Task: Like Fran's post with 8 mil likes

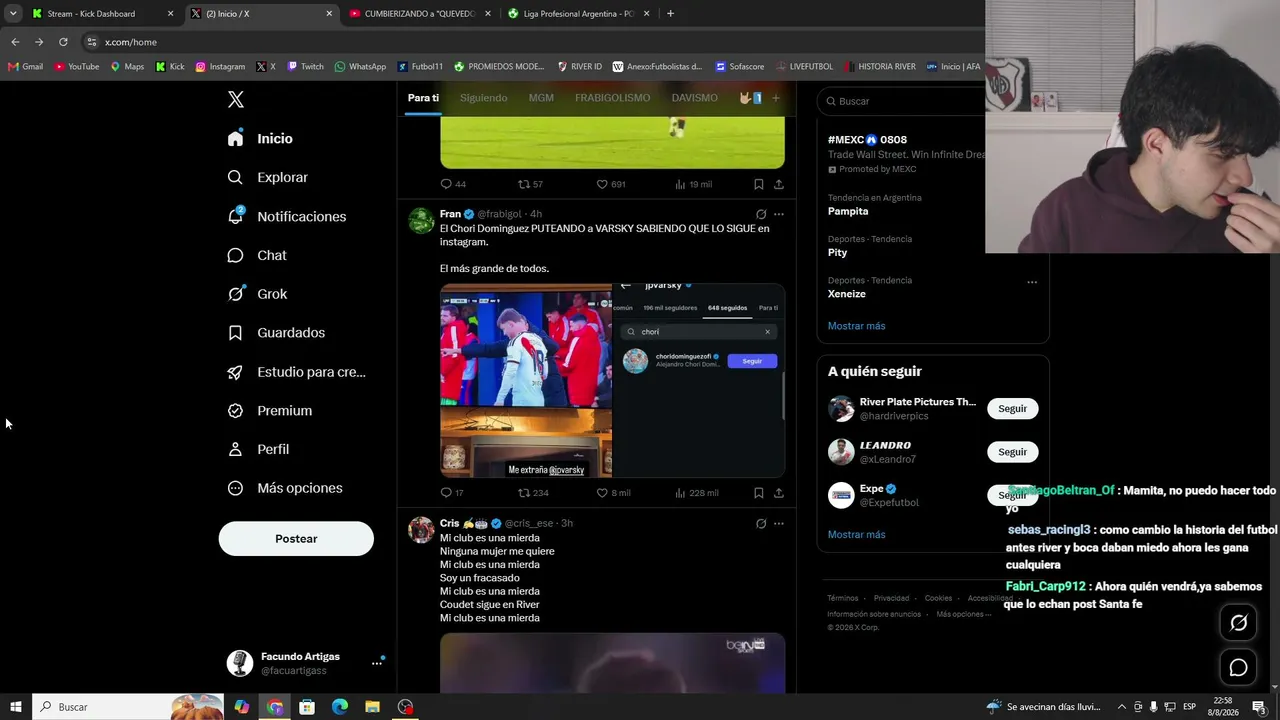Action: pos(613,492)
